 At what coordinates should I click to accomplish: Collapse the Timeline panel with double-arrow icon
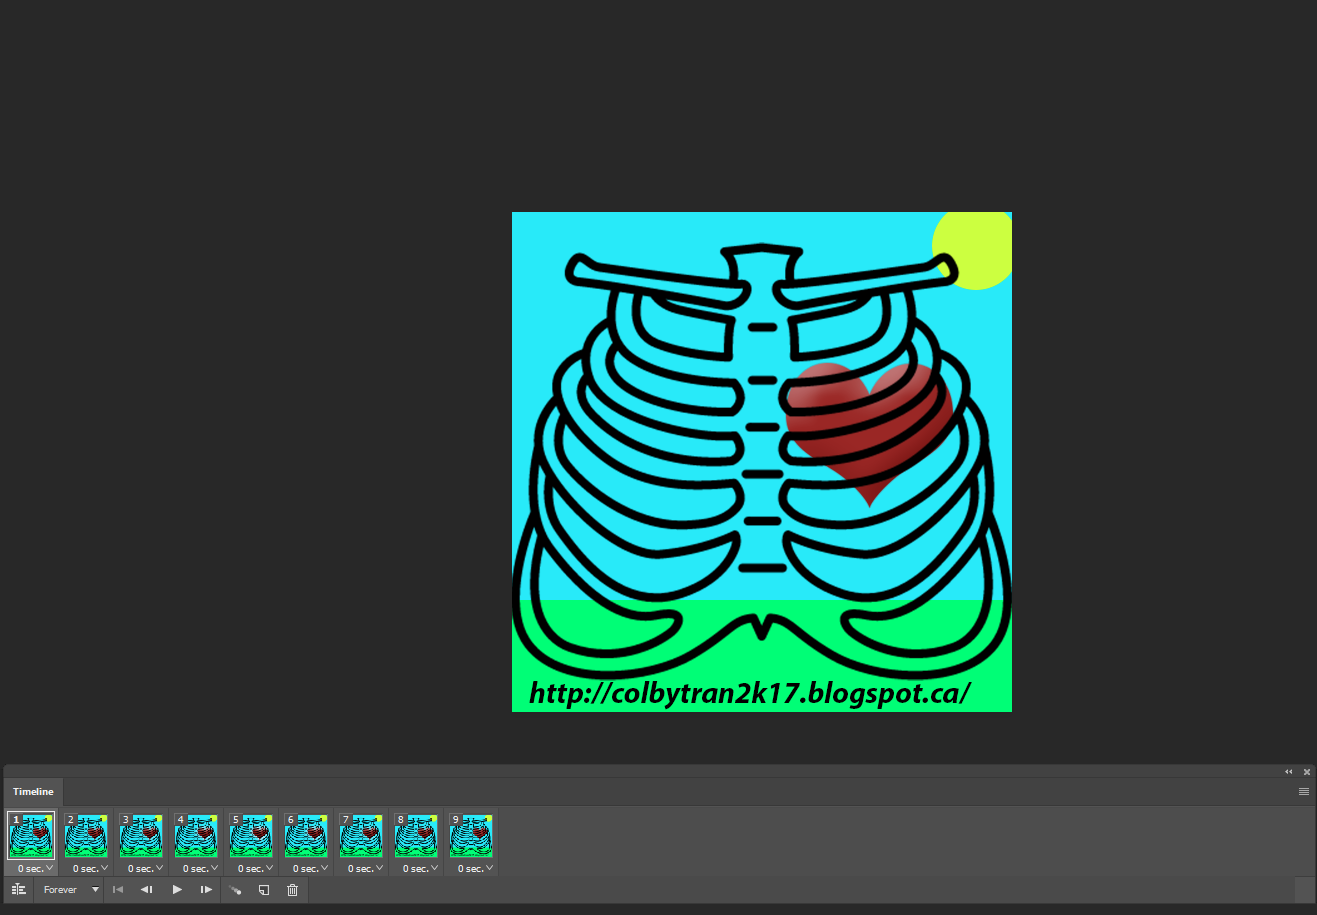pyautogui.click(x=1289, y=771)
